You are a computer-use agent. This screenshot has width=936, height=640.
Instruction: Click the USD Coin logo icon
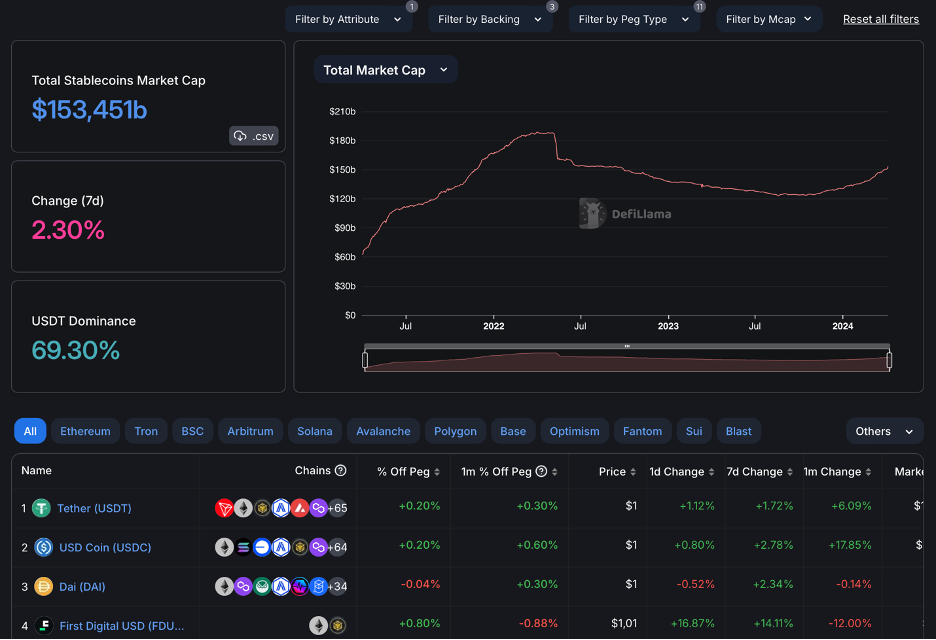(44, 547)
